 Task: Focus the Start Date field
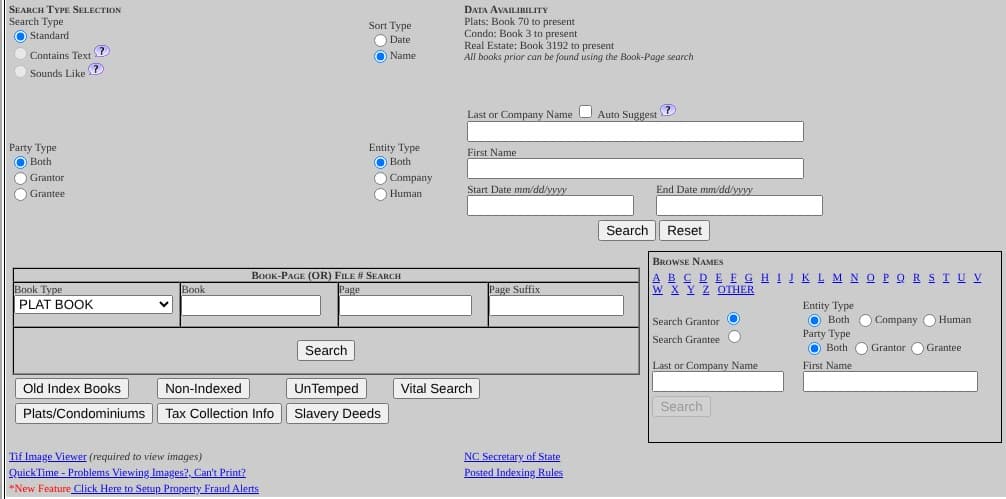click(550, 206)
